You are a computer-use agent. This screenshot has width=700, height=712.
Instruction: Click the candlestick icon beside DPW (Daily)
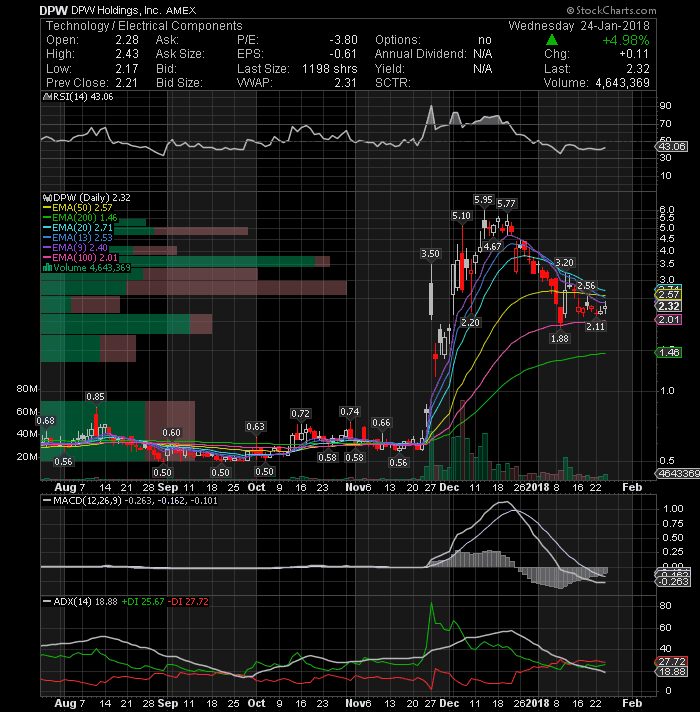click(47, 198)
